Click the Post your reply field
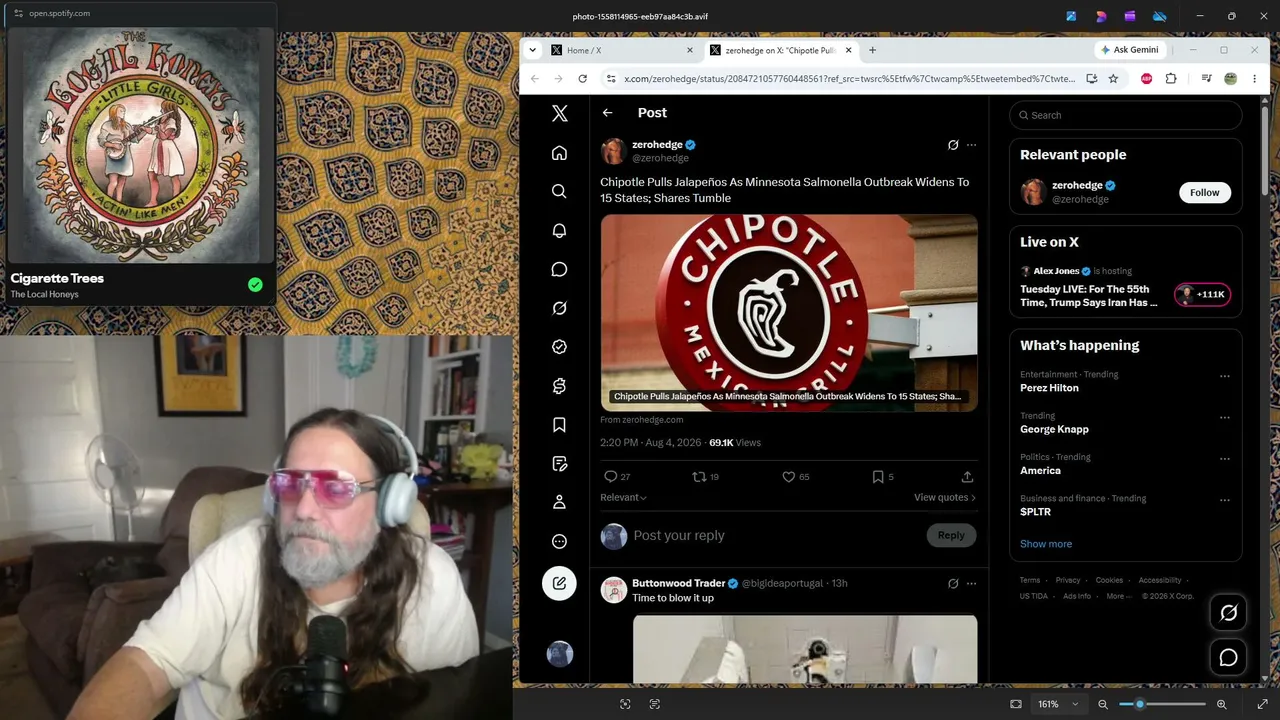This screenshot has height=720, width=1280. tap(775, 535)
